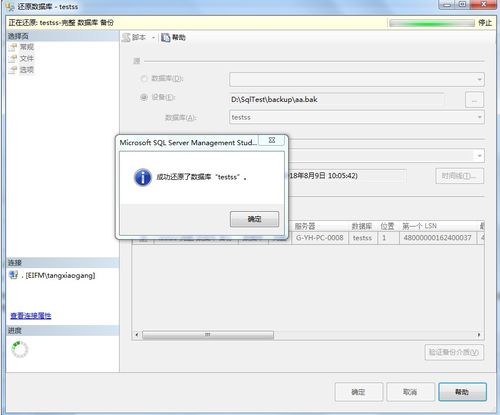The height and width of the screenshot is (415, 500).
Task: Open the destination database dropdown arrow
Action: coord(479,156)
